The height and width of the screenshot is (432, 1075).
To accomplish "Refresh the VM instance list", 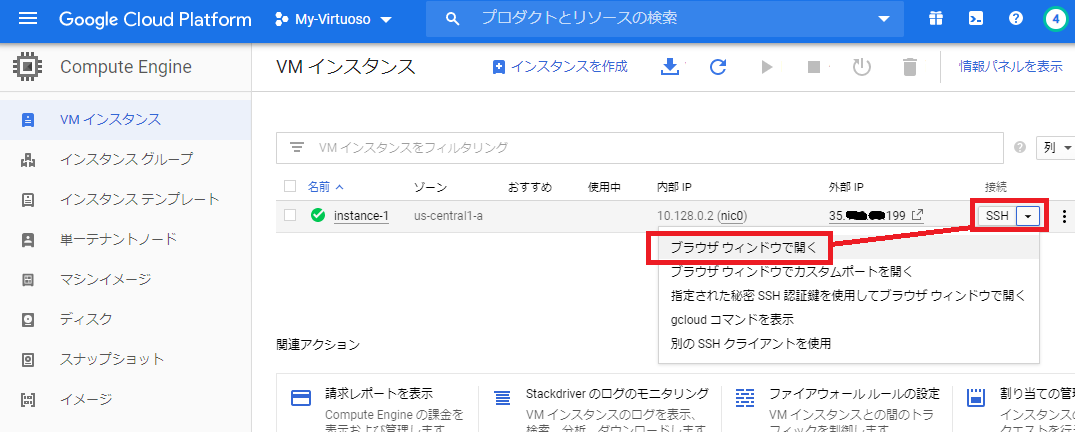I will coord(718,67).
